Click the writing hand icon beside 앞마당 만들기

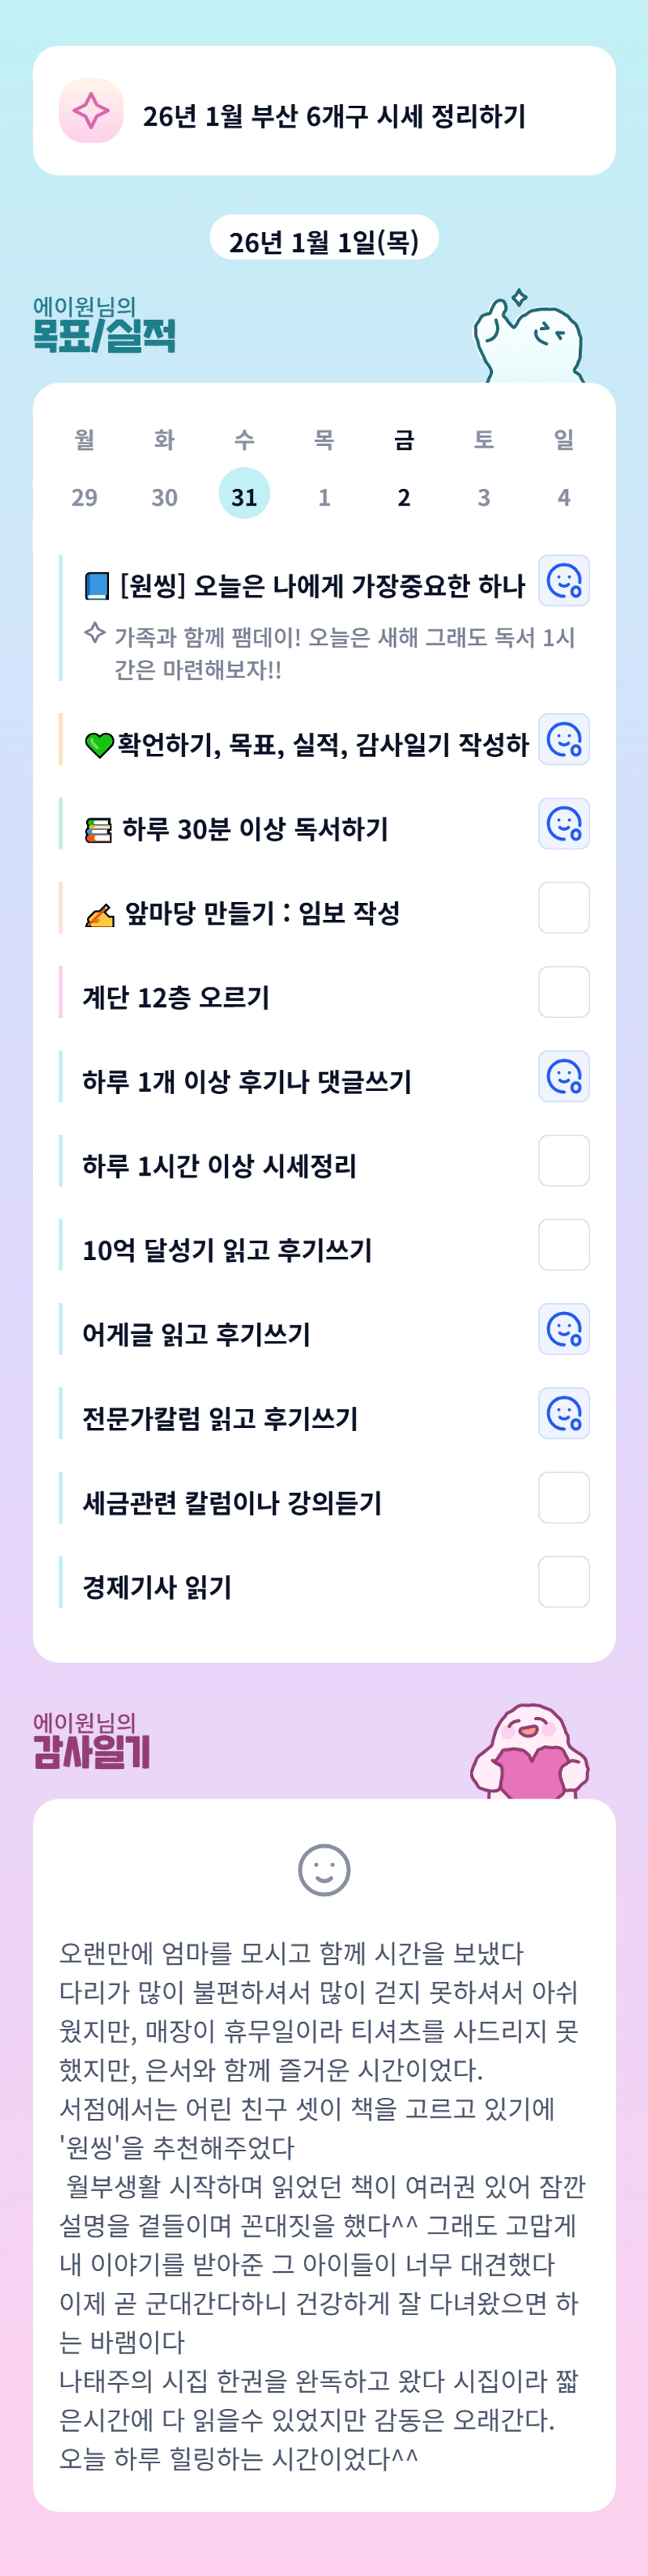[x=99, y=914]
